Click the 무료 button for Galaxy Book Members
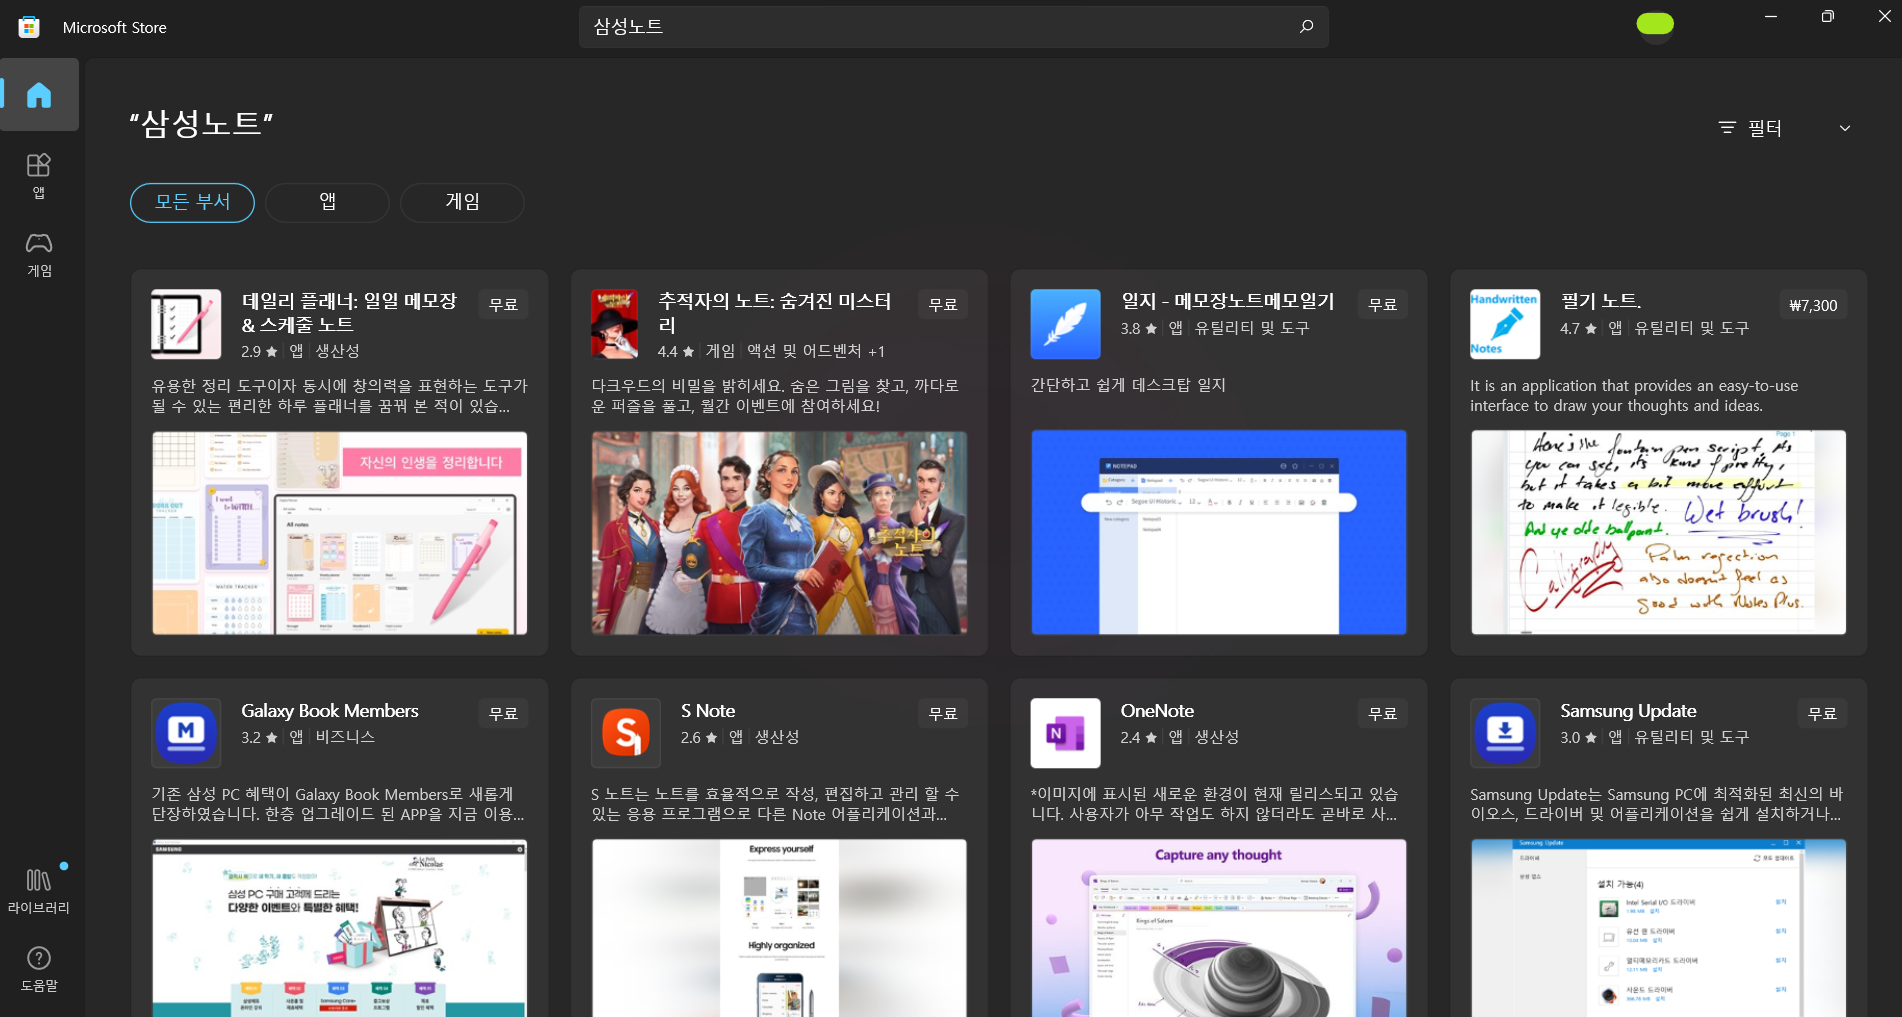 (503, 713)
